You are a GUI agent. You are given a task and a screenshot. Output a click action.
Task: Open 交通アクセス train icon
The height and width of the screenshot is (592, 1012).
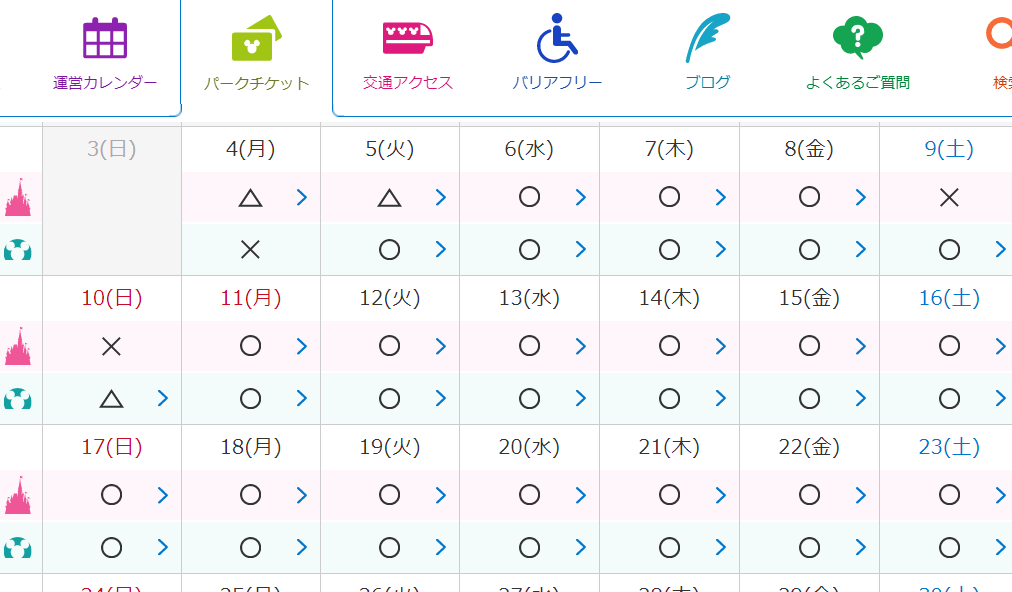[x=407, y=37]
